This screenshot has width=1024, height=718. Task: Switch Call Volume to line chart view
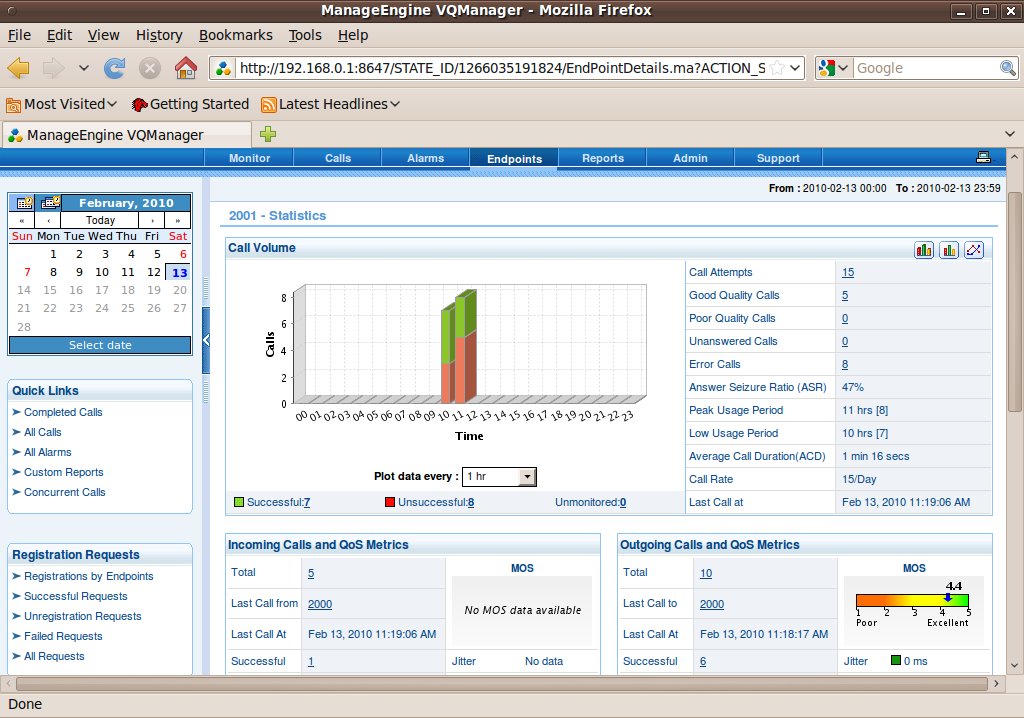(x=974, y=250)
